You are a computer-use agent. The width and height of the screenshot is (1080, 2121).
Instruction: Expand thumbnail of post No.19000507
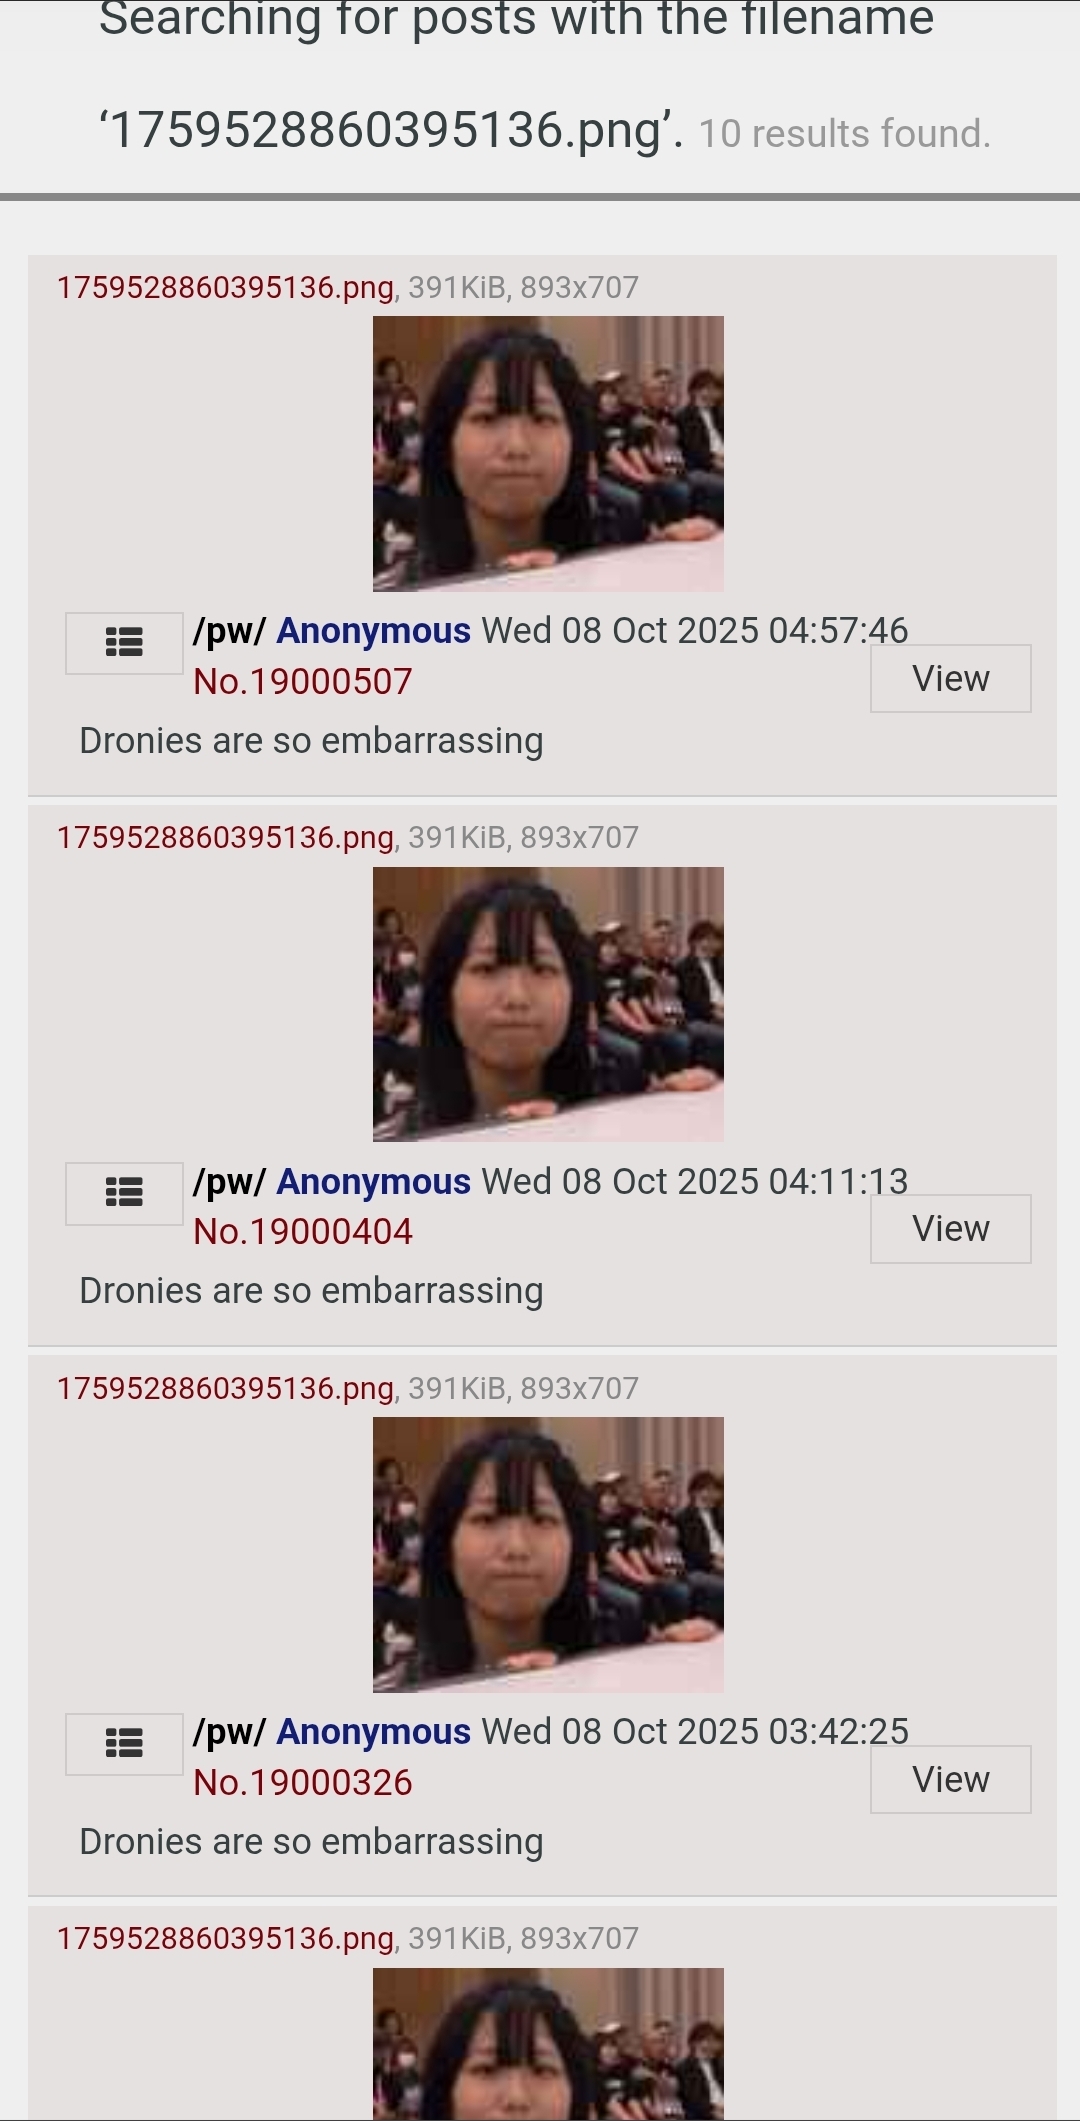pyautogui.click(x=548, y=454)
